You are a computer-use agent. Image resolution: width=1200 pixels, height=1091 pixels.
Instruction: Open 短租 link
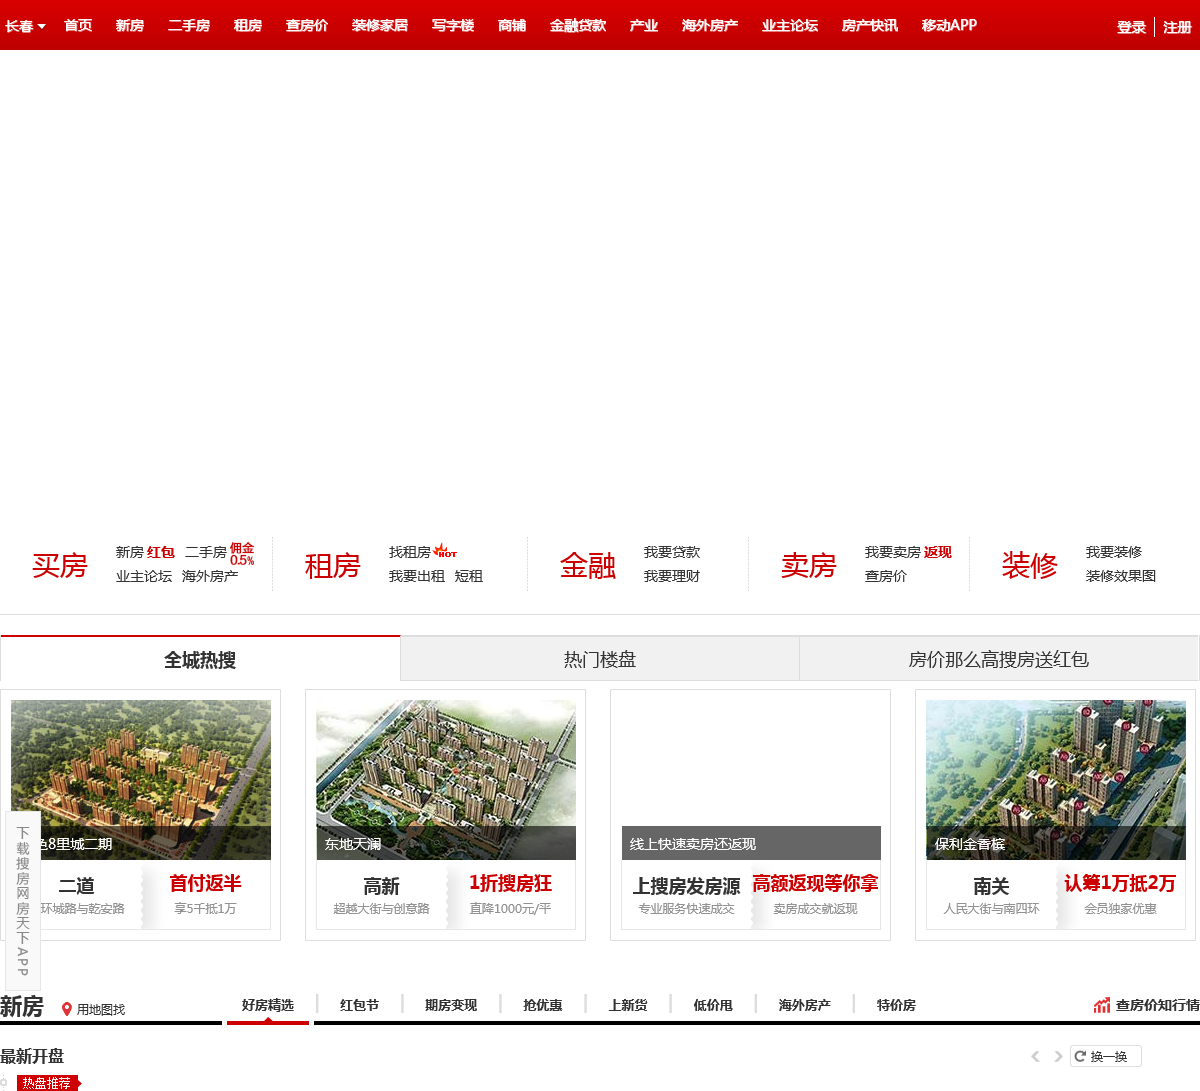[x=469, y=576]
